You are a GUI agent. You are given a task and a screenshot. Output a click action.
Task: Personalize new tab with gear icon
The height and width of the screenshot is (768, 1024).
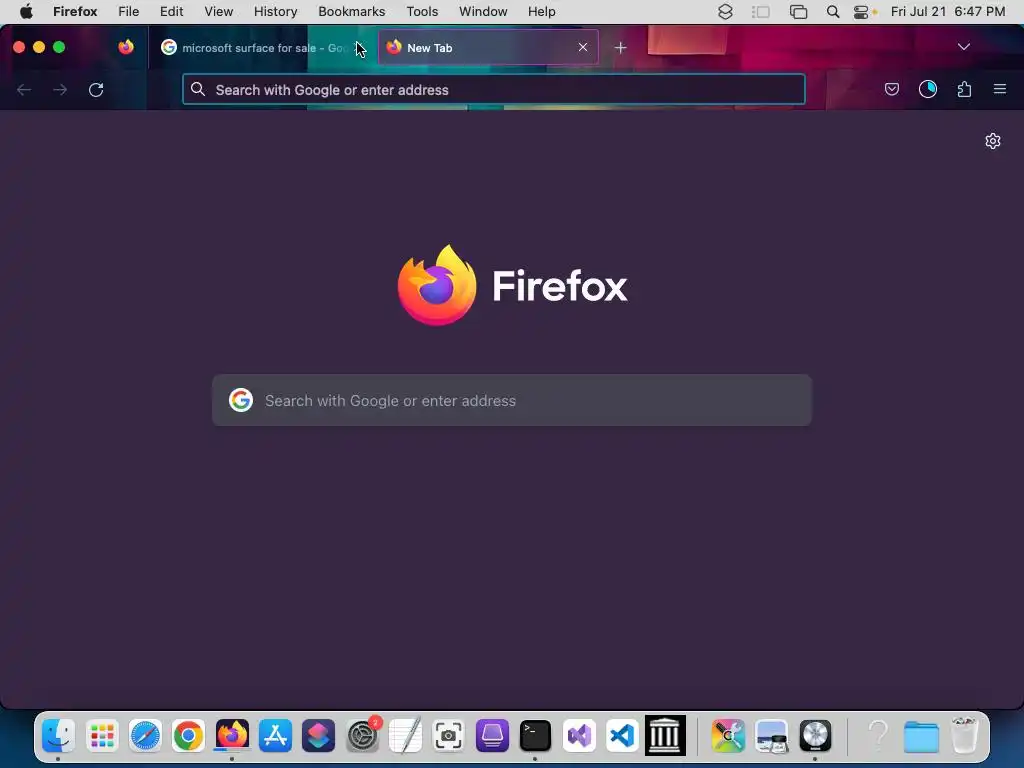pyautogui.click(x=993, y=141)
